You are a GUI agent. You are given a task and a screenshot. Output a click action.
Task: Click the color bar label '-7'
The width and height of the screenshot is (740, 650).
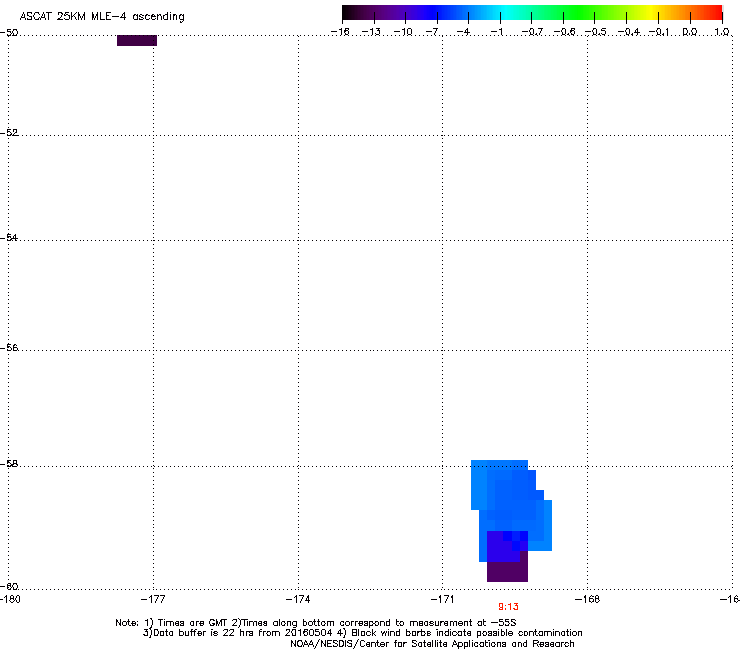coord(433,32)
